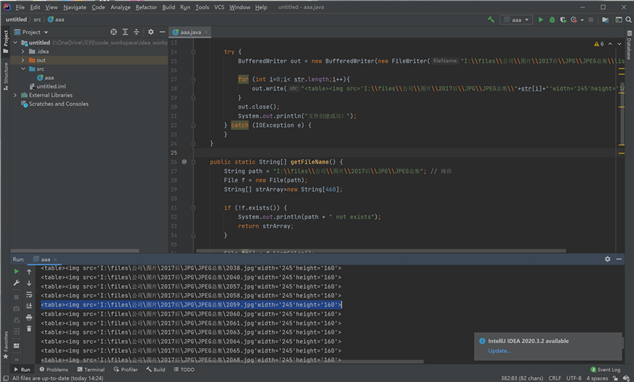Screen dimensions: 634x382
Task: Toggle soft-wrap in the Run console
Action: (29, 294)
